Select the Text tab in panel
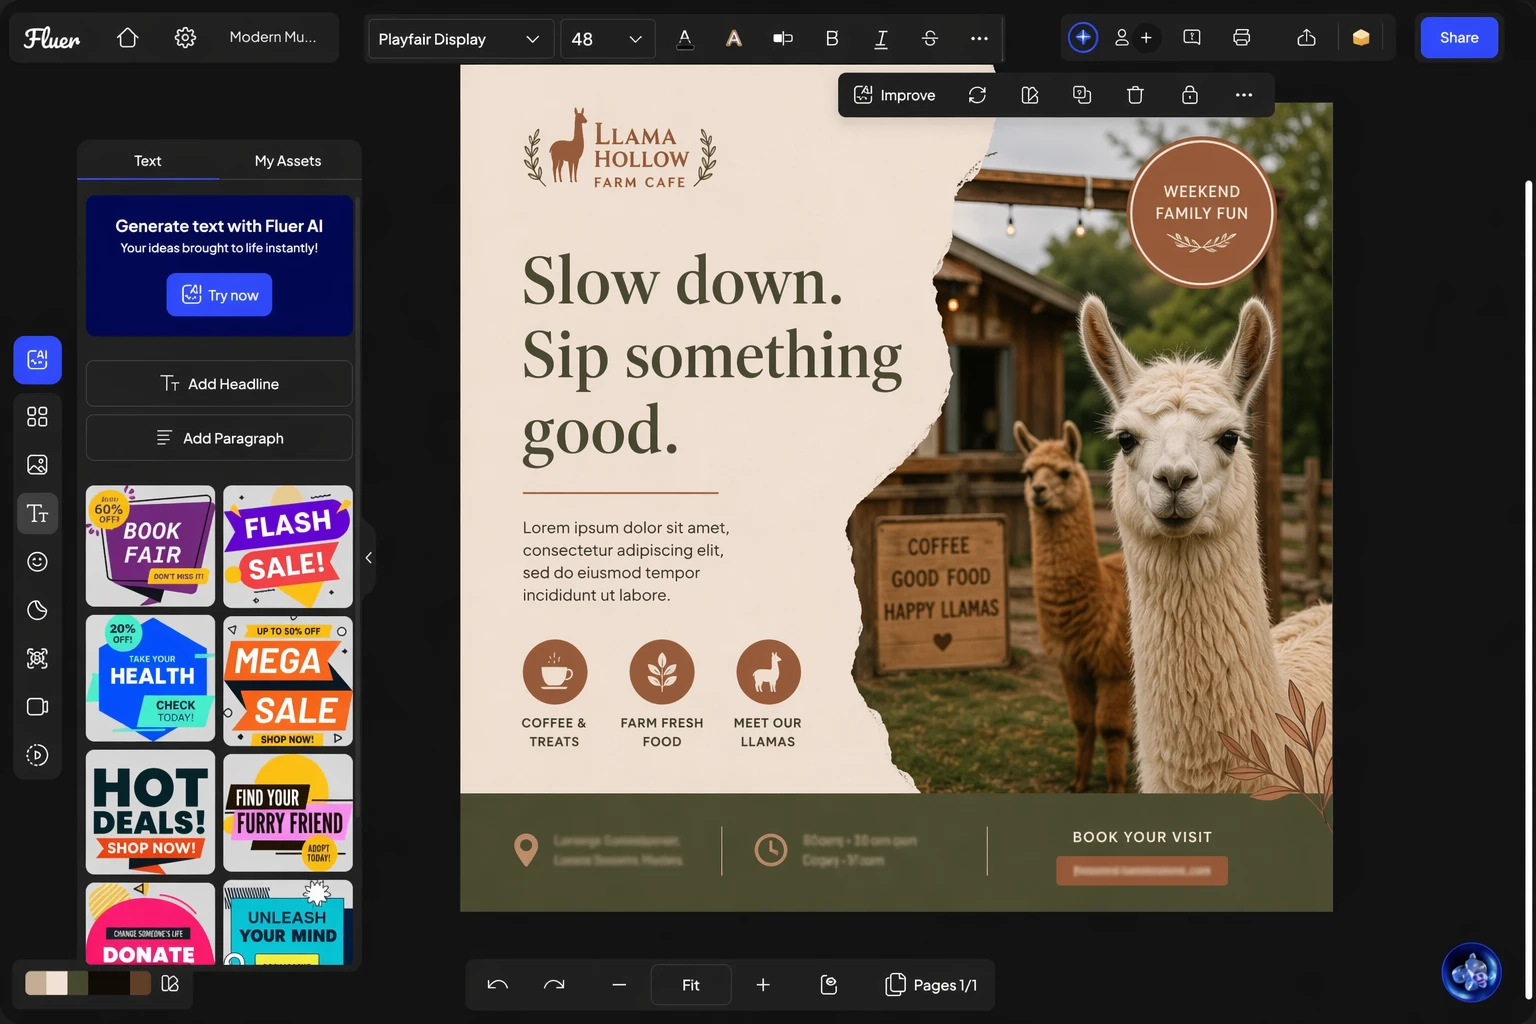This screenshot has height=1024, width=1536. pyautogui.click(x=148, y=161)
